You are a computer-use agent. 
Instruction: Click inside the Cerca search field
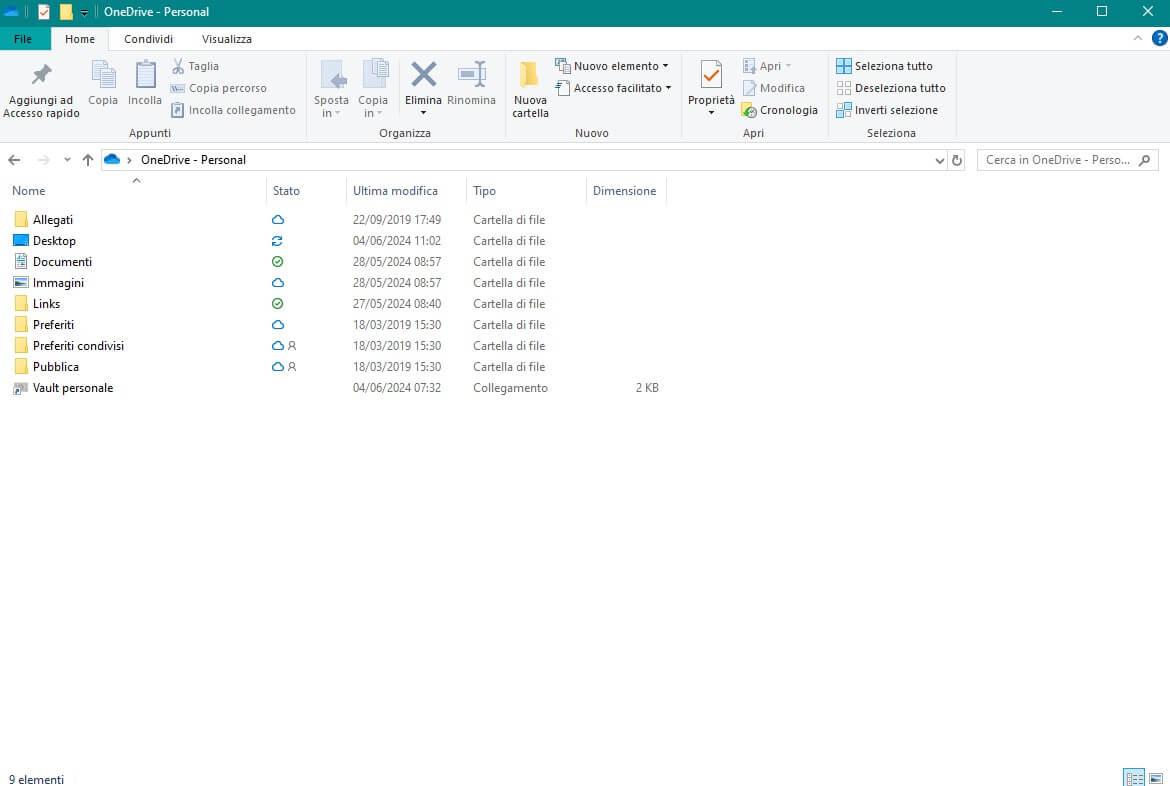[1050, 159]
